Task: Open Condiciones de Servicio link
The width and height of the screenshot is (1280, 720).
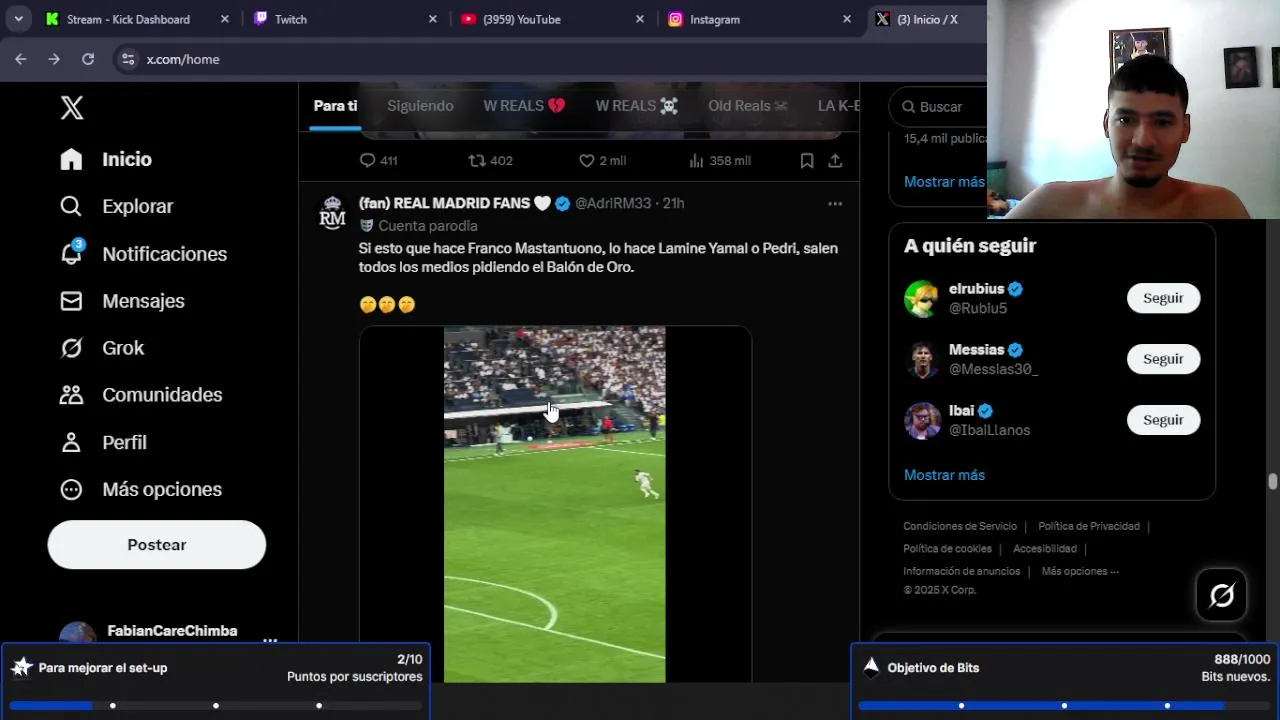Action: 960,526
